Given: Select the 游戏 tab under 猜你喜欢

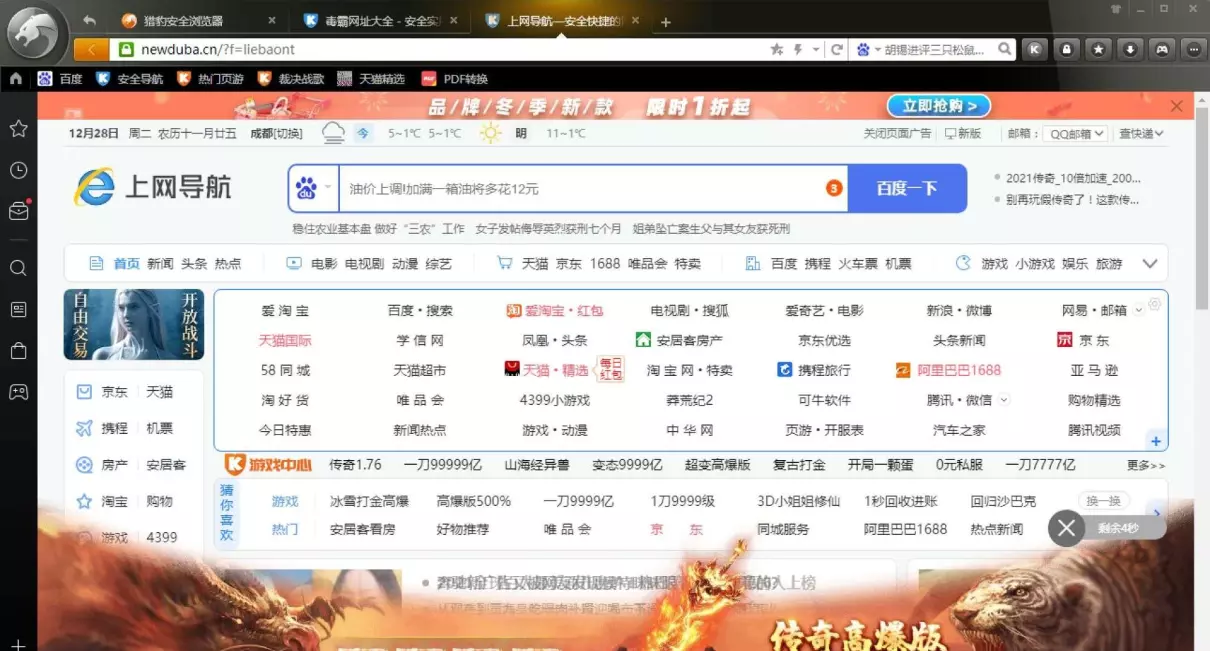Looking at the screenshot, I should click(x=285, y=501).
